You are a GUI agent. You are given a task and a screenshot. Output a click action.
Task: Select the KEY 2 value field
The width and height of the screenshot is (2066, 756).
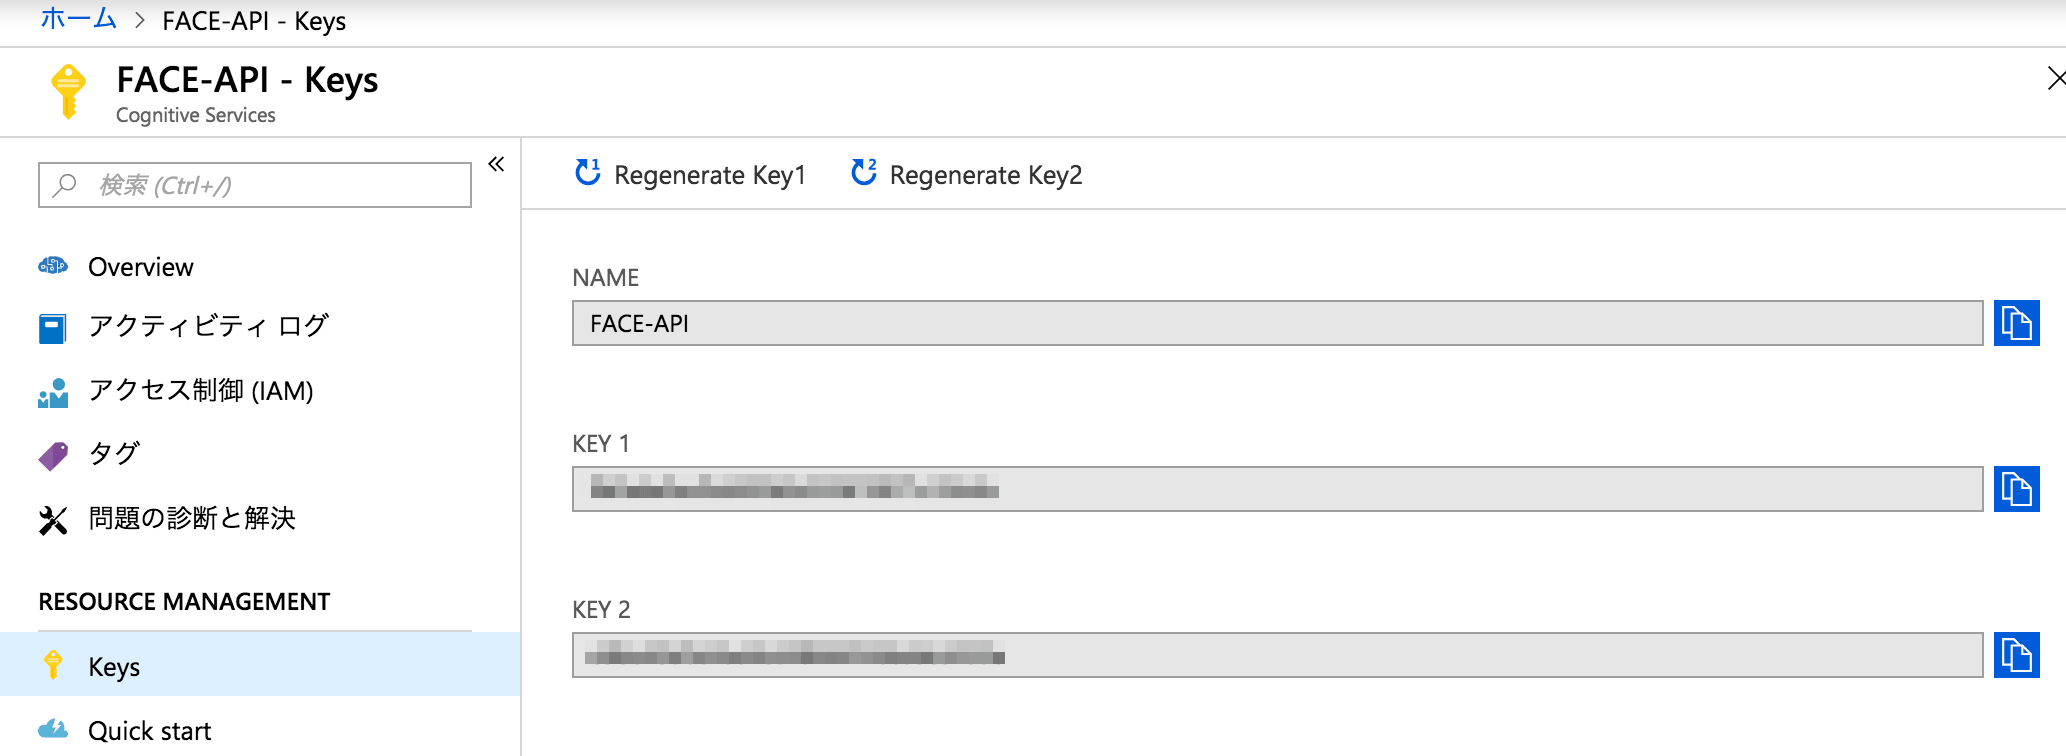tap(1276, 655)
